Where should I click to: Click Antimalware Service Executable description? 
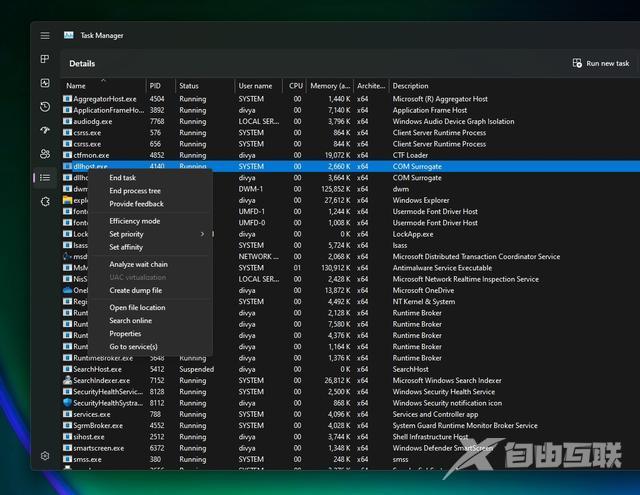pos(442,268)
